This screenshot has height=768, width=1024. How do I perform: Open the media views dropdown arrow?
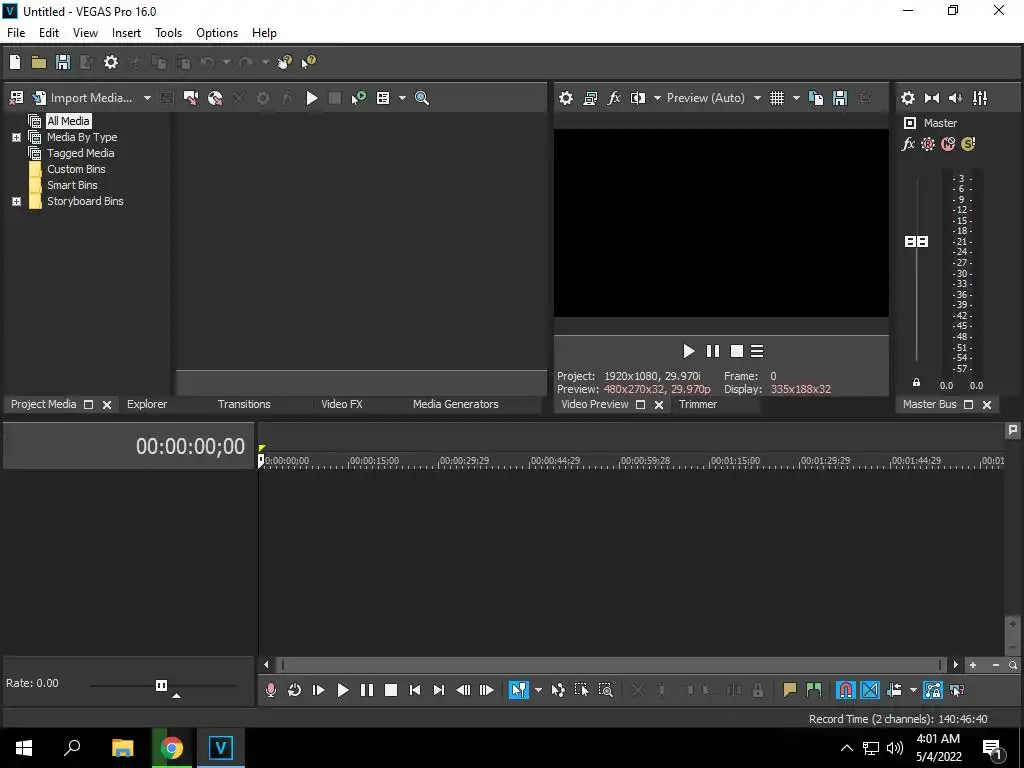point(402,98)
